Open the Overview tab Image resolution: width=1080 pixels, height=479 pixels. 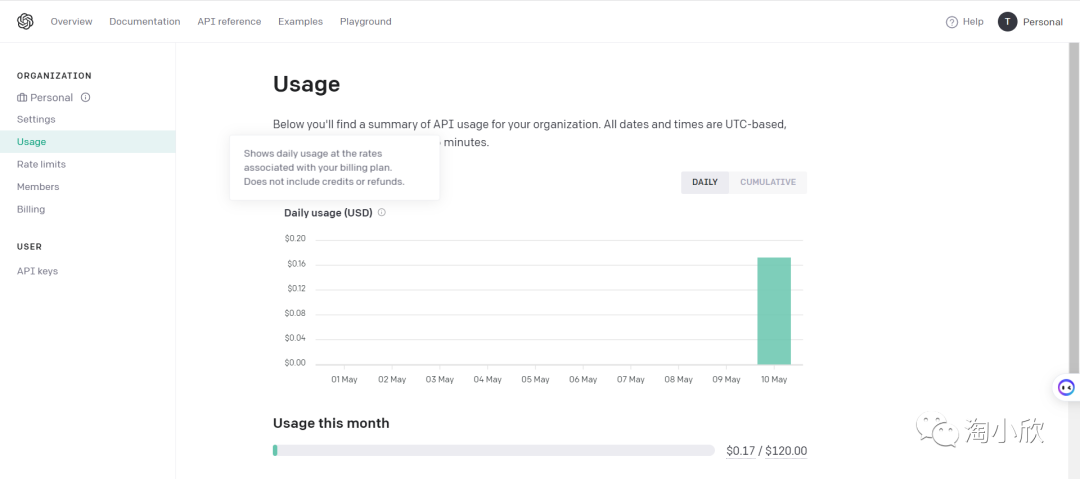point(71,21)
